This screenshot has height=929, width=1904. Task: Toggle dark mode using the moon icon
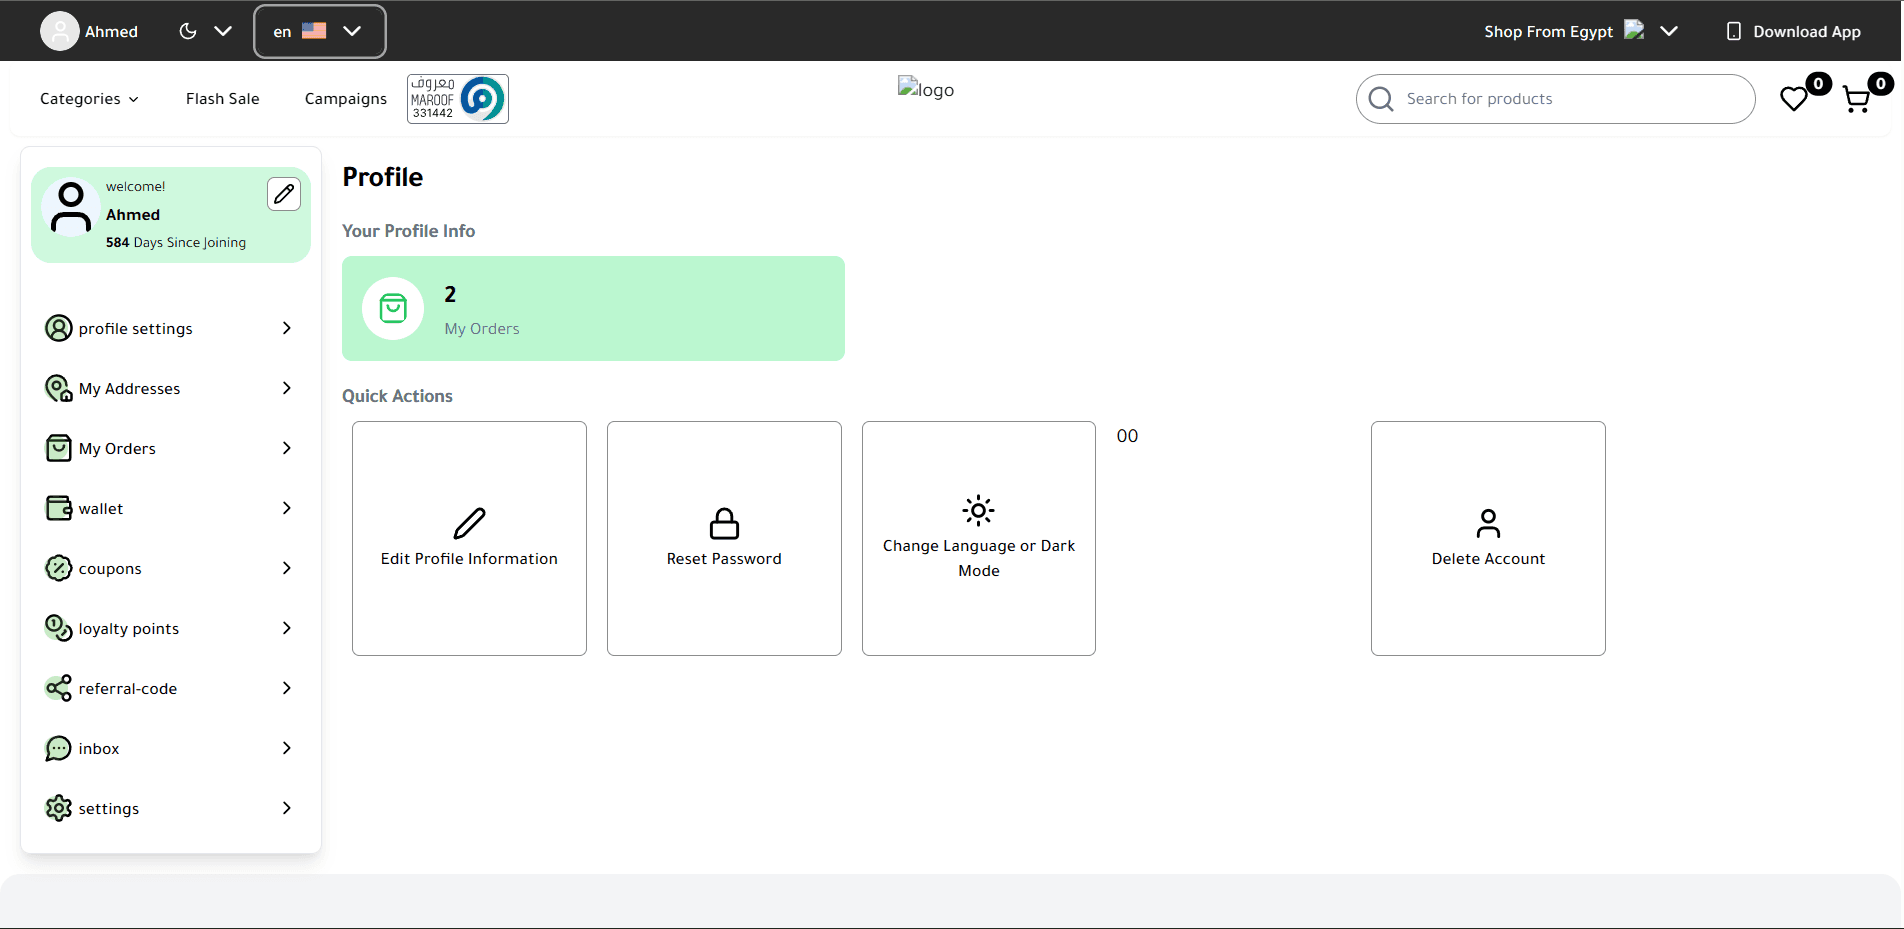188,31
